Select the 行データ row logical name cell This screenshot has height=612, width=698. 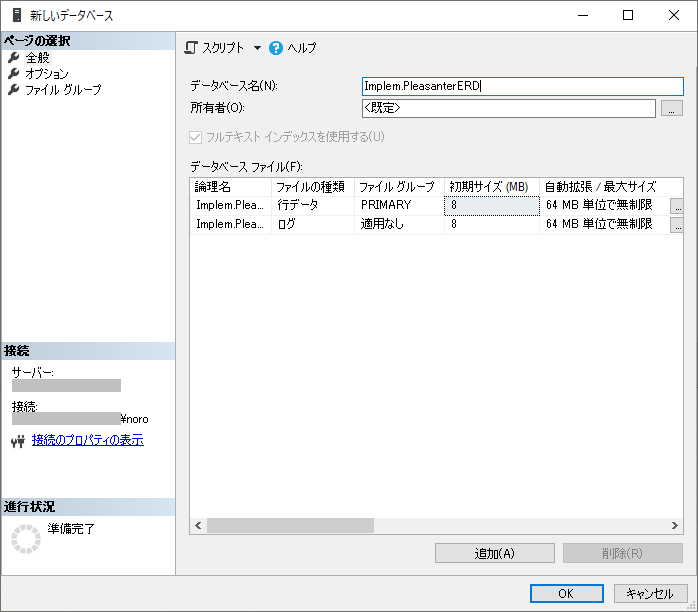(x=231, y=205)
